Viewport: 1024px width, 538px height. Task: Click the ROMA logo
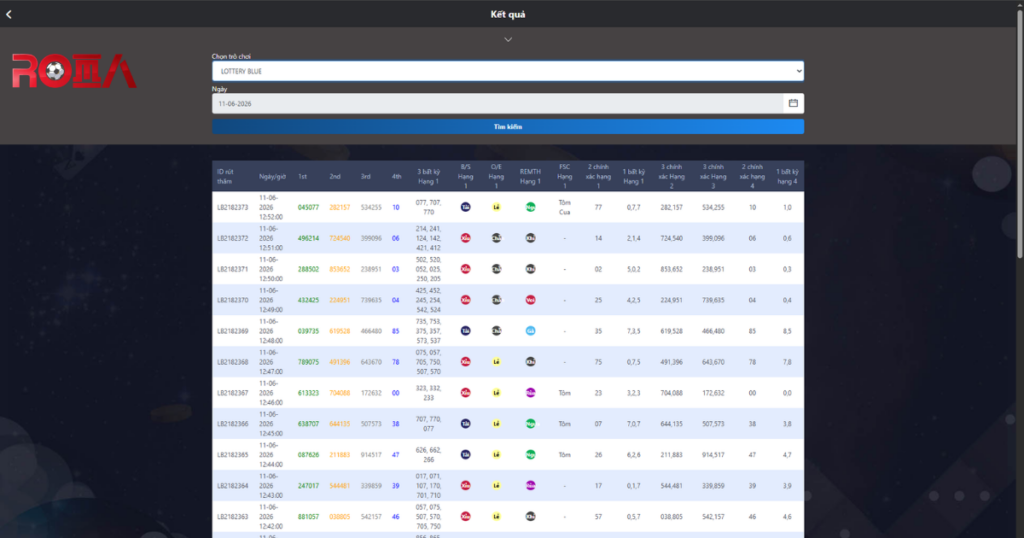click(74, 71)
